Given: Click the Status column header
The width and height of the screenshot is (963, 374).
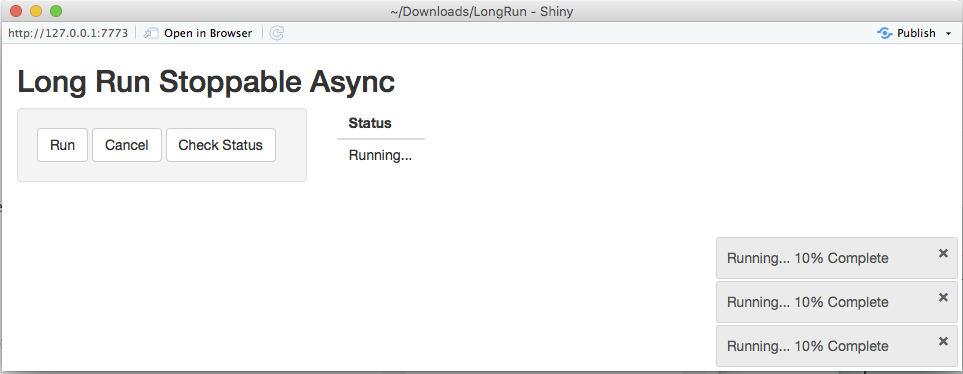Looking at the screenshot, I should pos(370,123).
